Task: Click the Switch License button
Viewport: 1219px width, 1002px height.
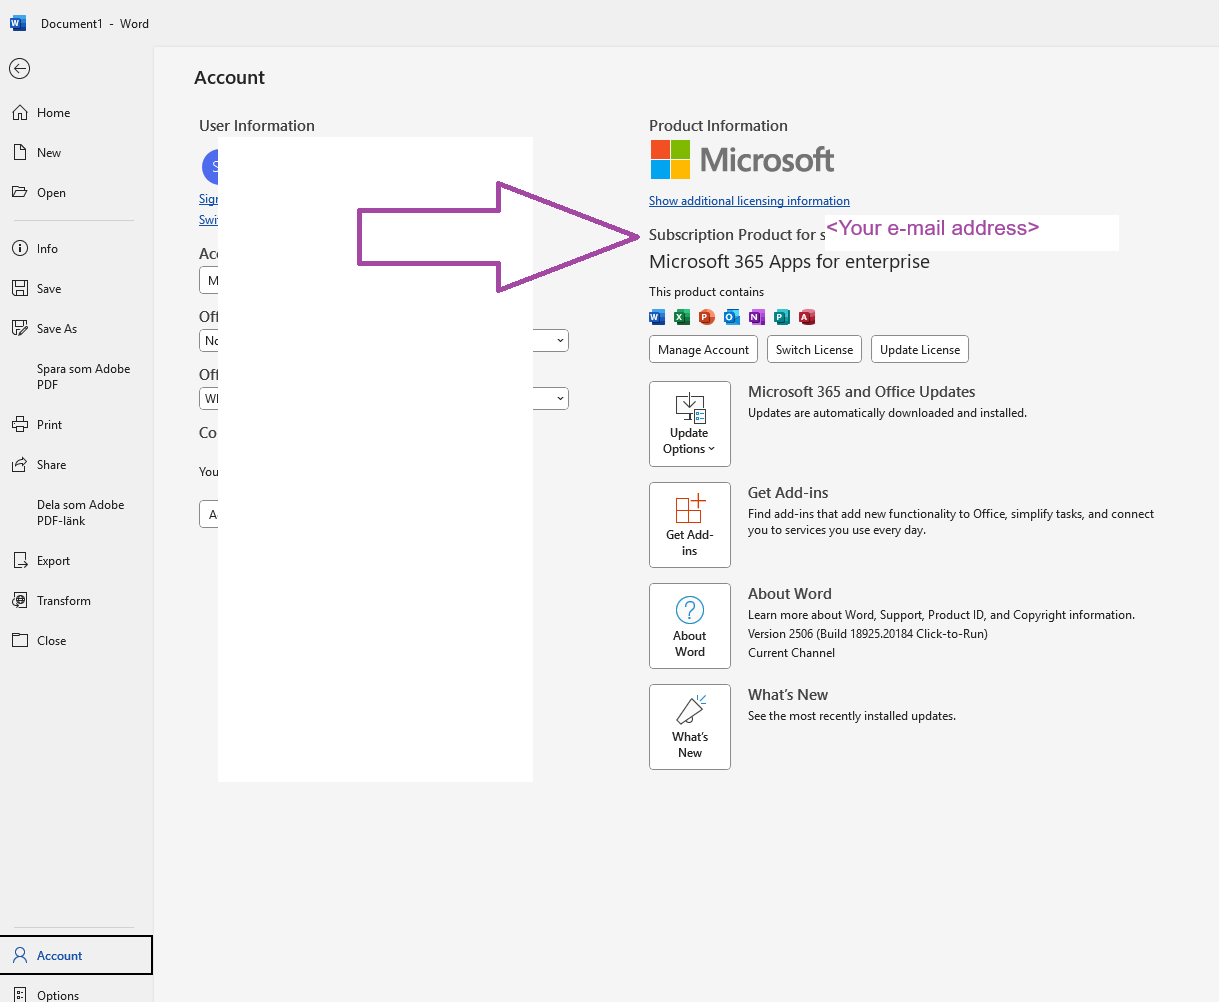Action: click(x=814, y=349)
